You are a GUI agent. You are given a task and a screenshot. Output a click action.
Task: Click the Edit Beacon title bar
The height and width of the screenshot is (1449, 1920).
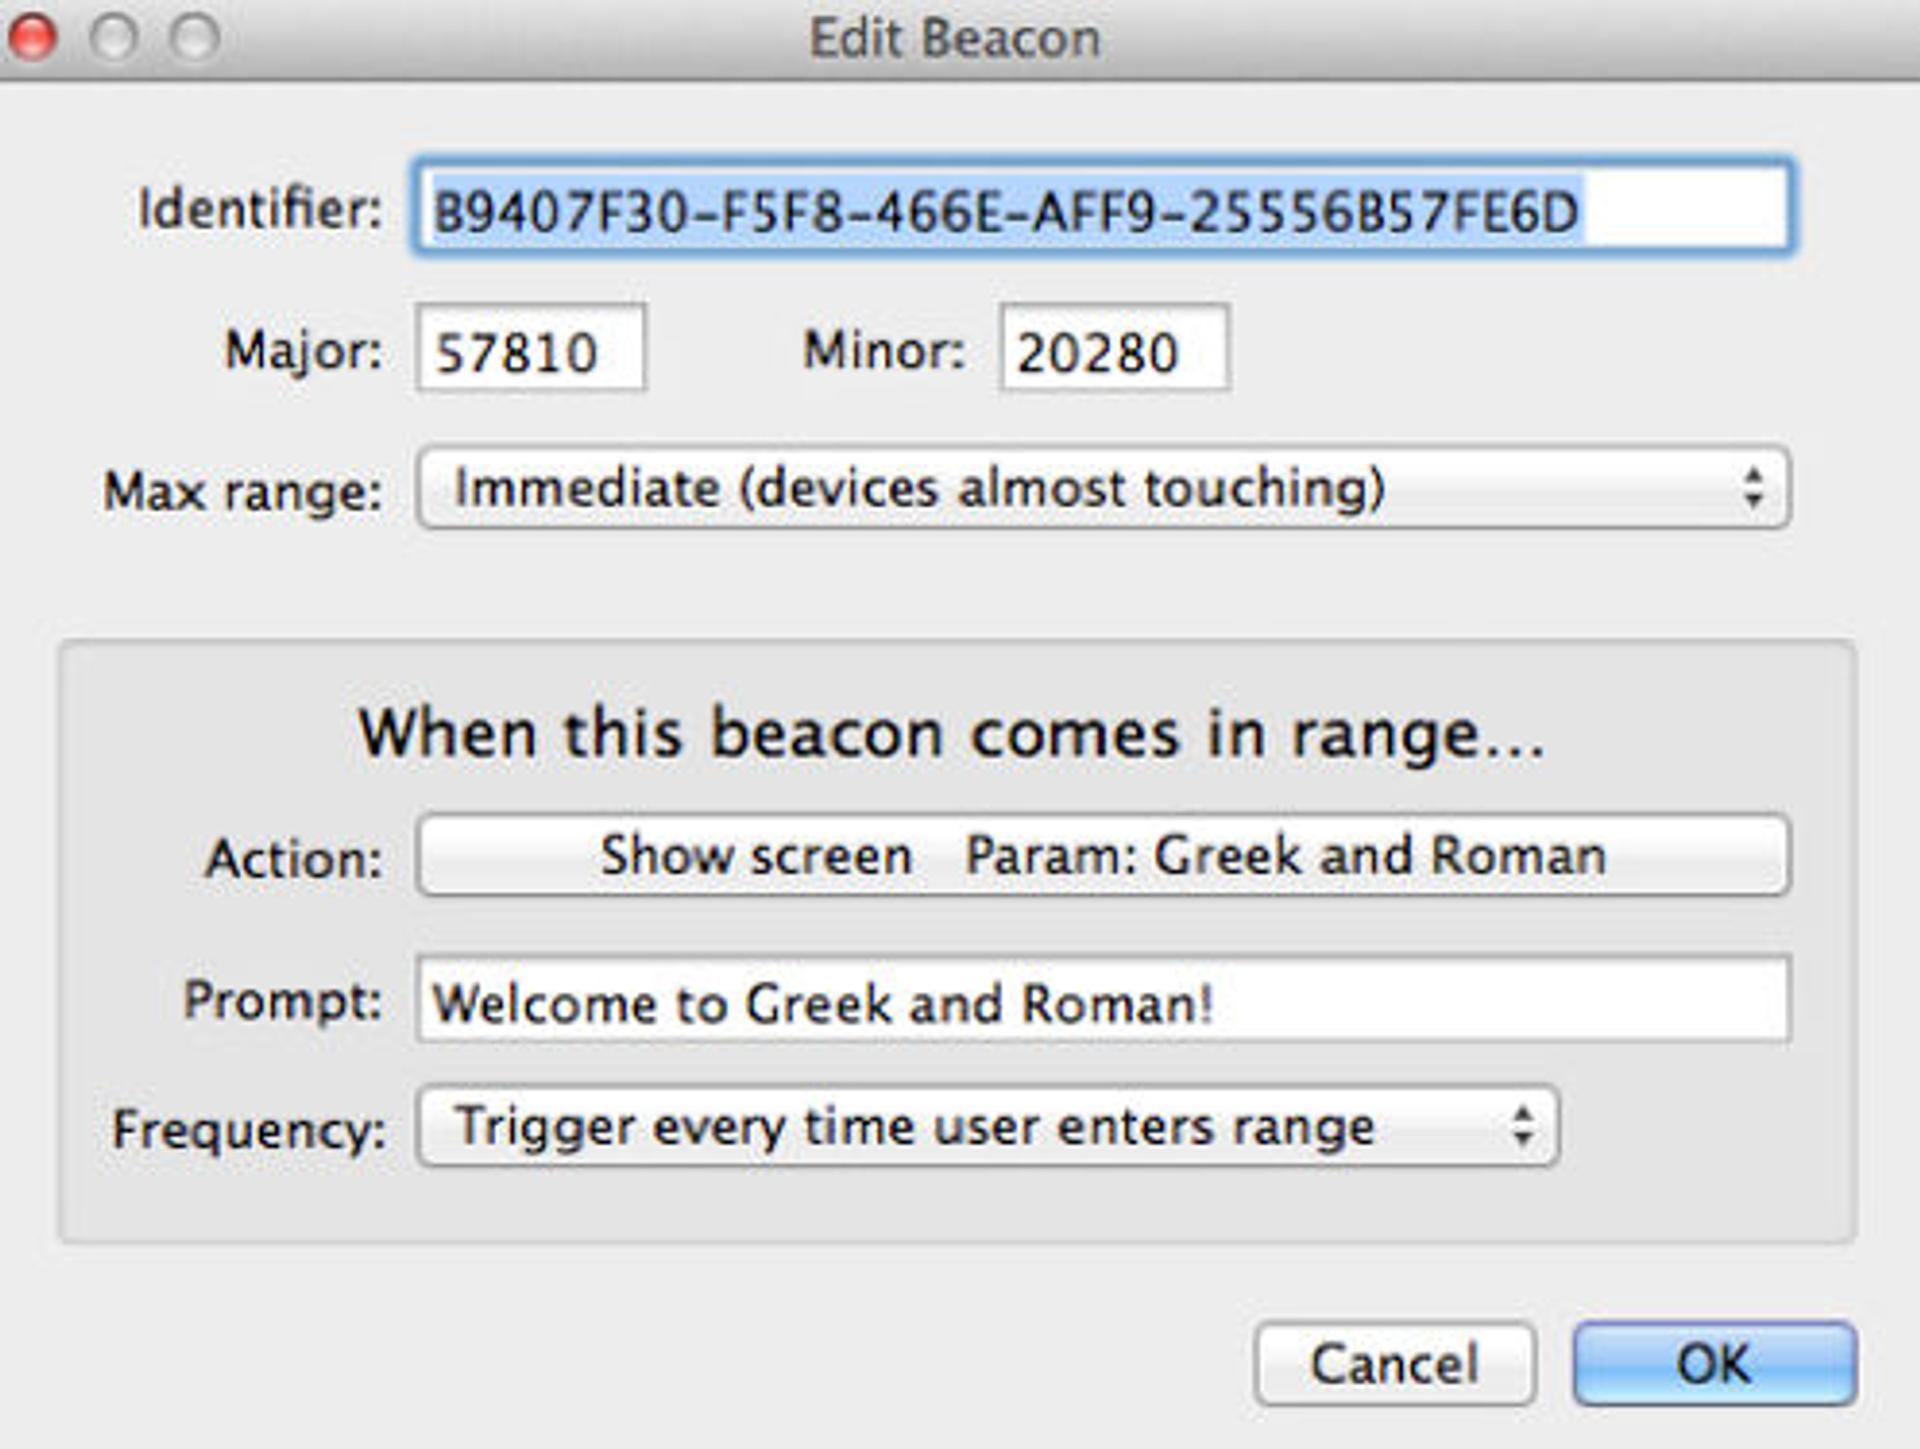(955, 38)
